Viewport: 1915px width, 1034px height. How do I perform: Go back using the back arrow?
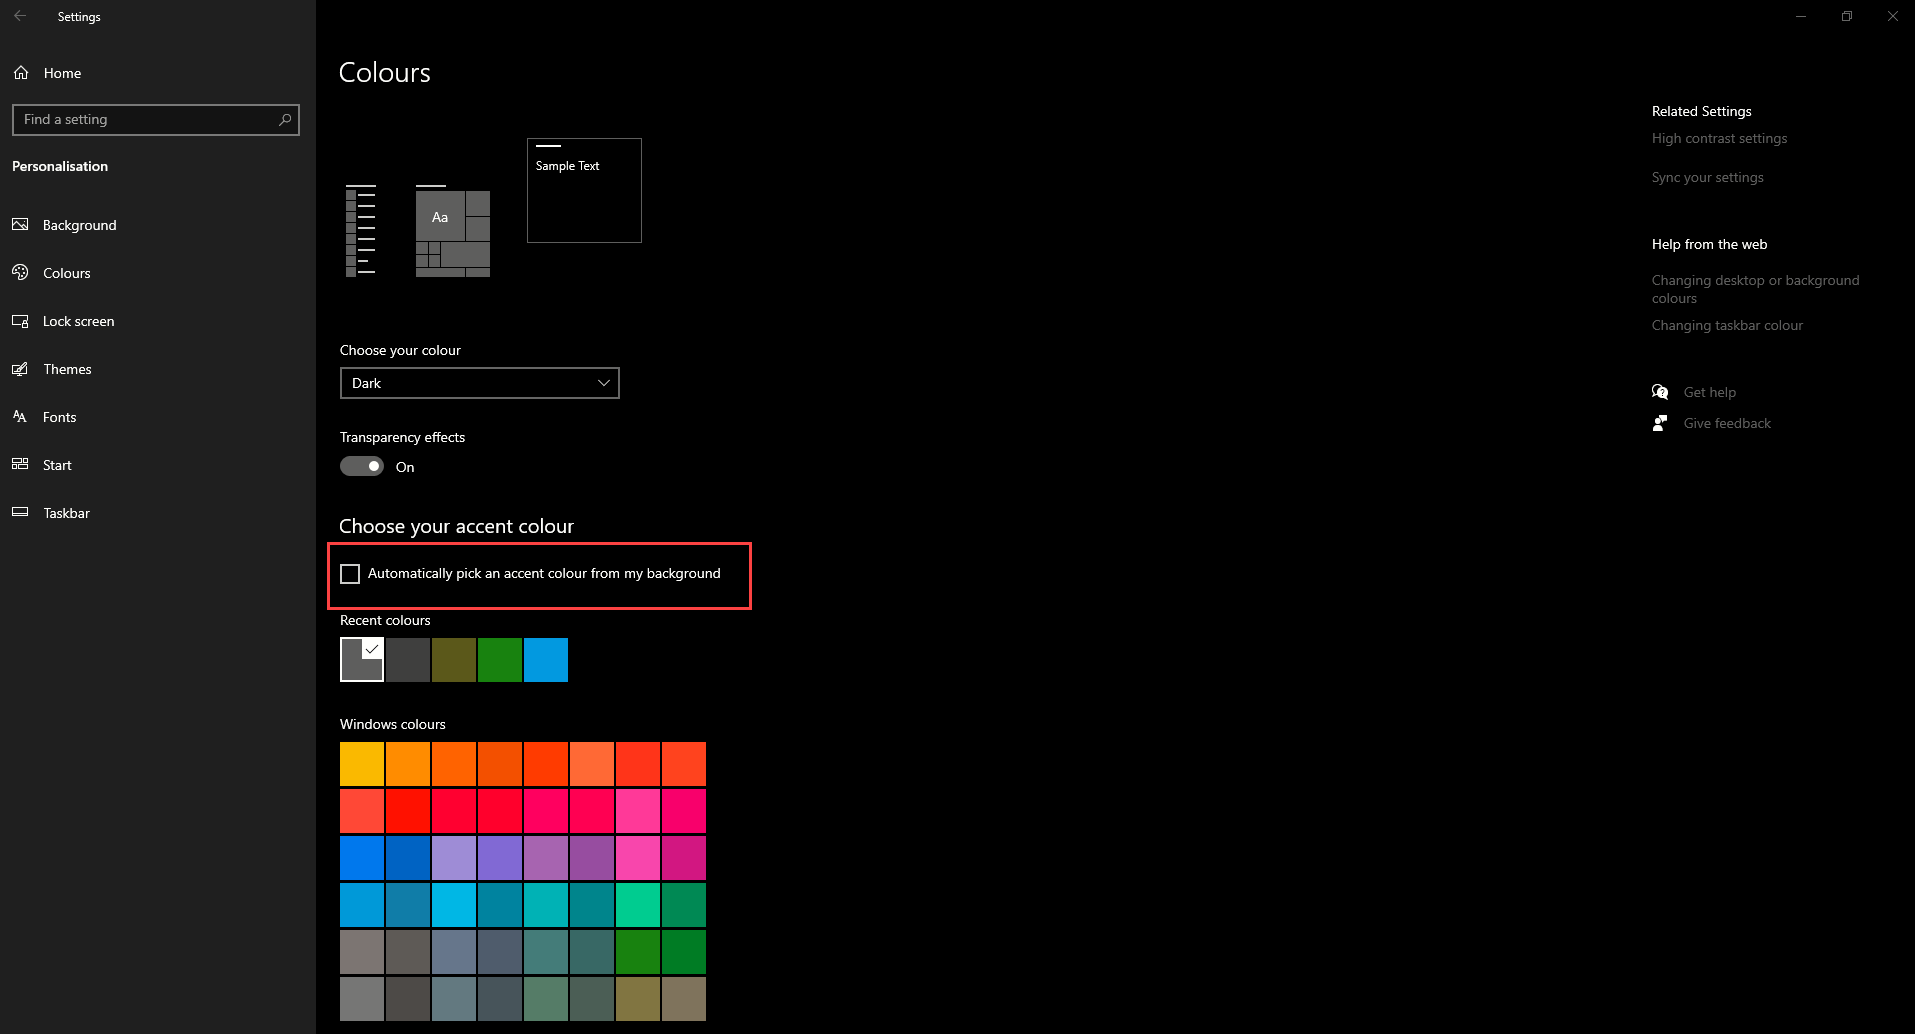(20, 17)
